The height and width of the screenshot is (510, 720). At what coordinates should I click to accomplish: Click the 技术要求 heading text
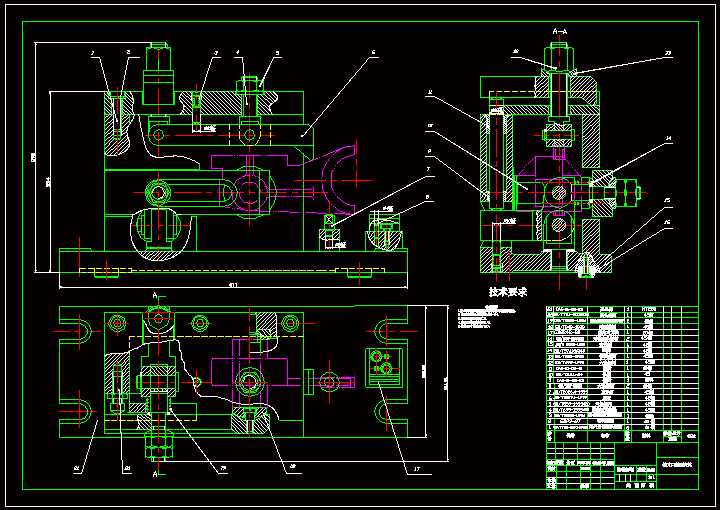(508, 292)
